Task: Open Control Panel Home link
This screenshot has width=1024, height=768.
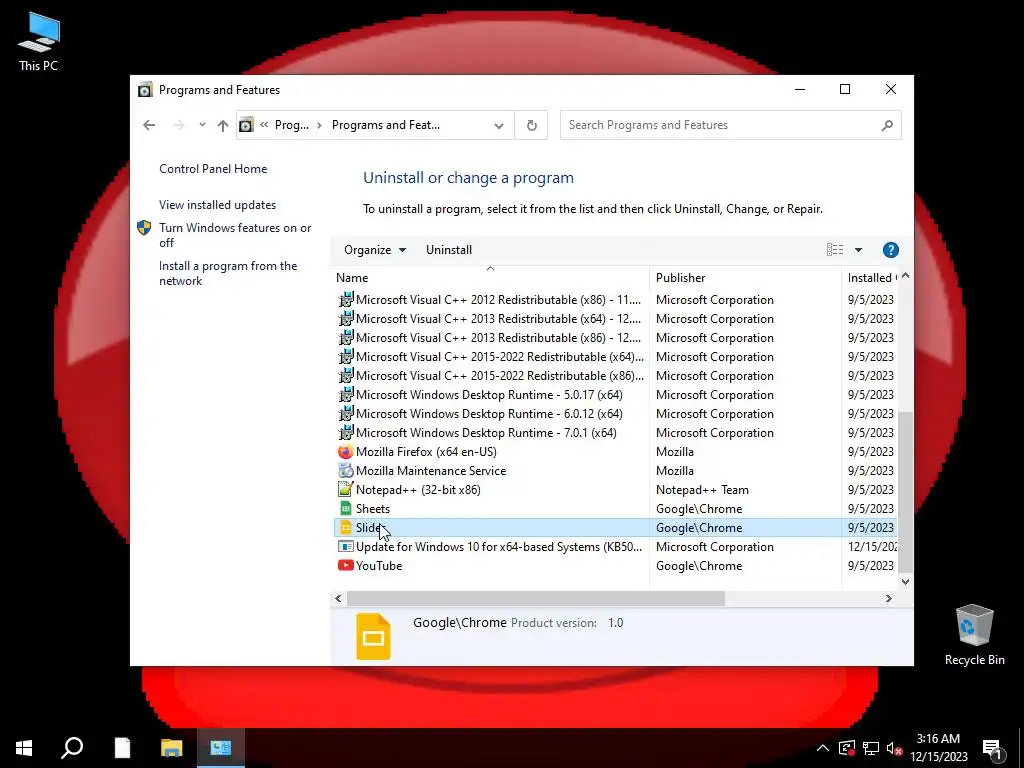Action: (213, 168)
